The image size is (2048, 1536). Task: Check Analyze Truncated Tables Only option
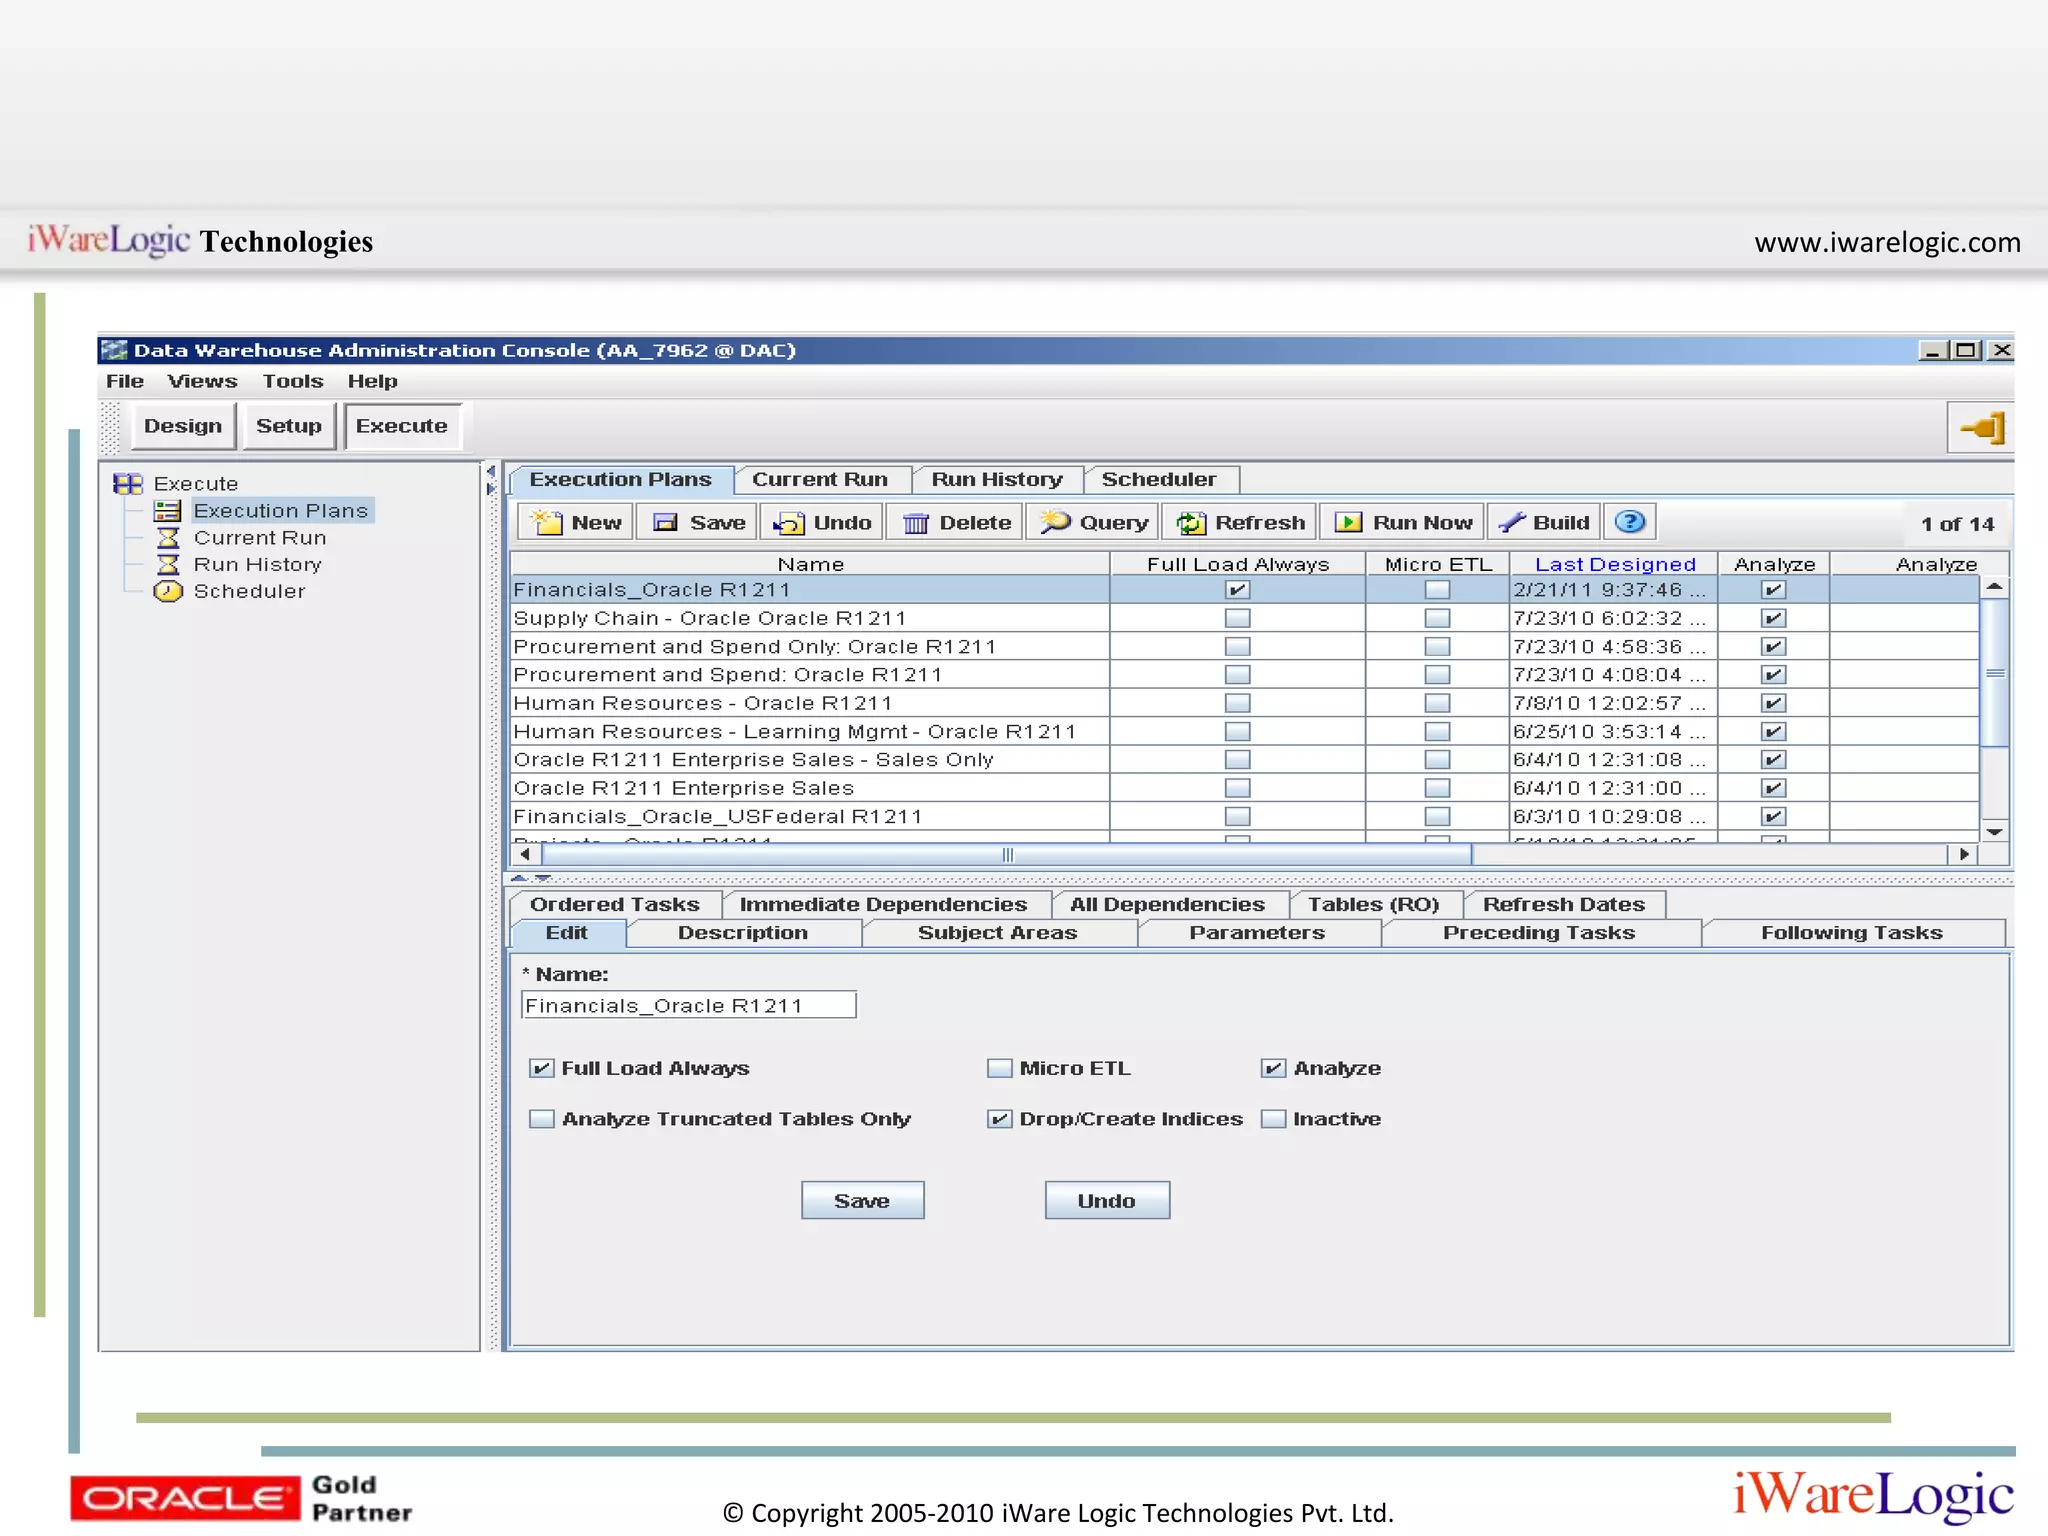tap(541, 1119)
